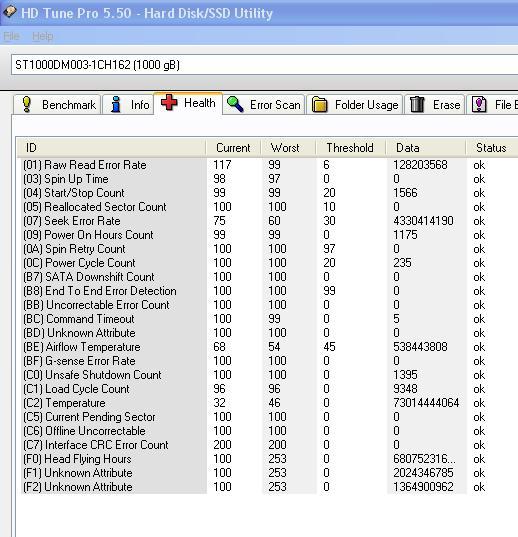Sort by the Current column header
This screenshot has height=537, width=518.
(233, 148)
